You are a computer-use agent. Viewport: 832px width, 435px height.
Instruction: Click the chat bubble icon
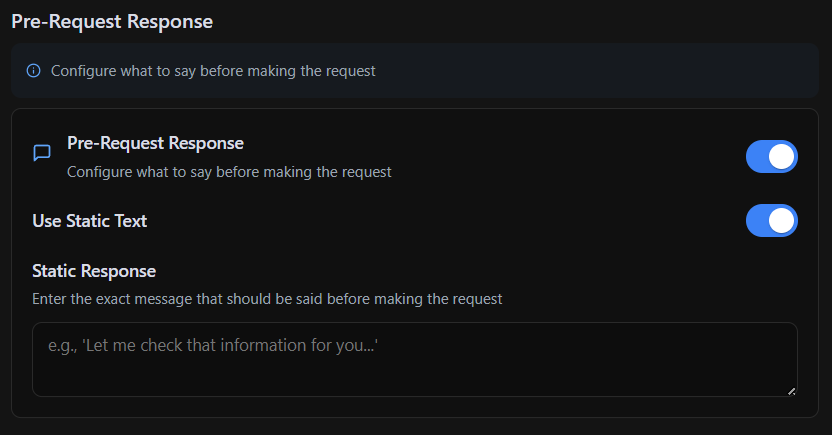point(42,153)
